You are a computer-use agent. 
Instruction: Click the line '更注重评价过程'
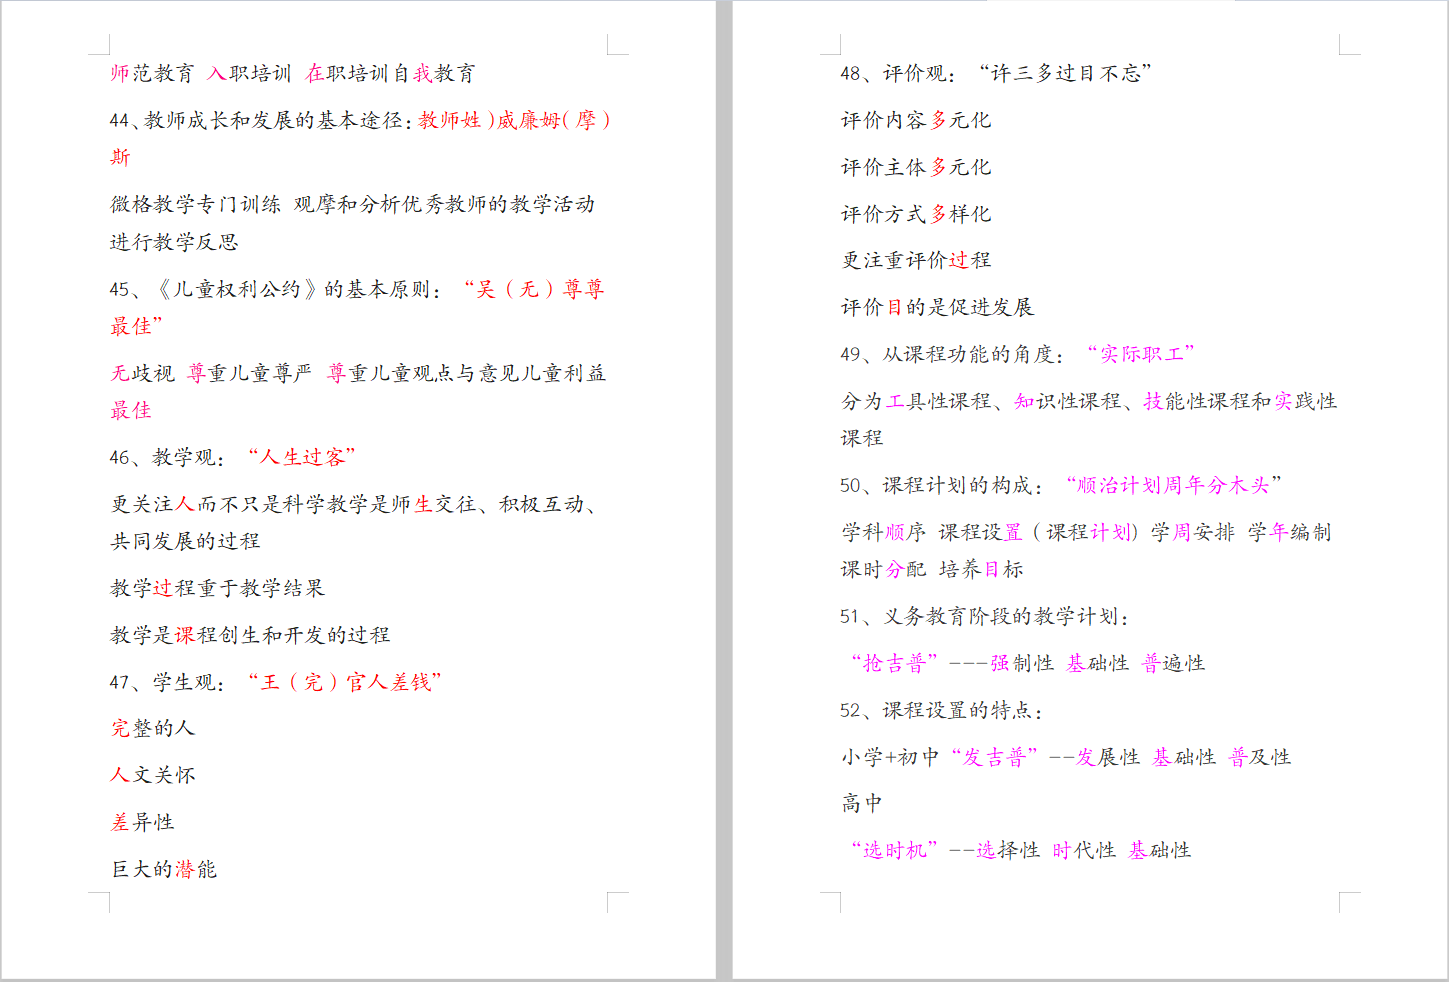pyautogui.click(x=916, y=260)
